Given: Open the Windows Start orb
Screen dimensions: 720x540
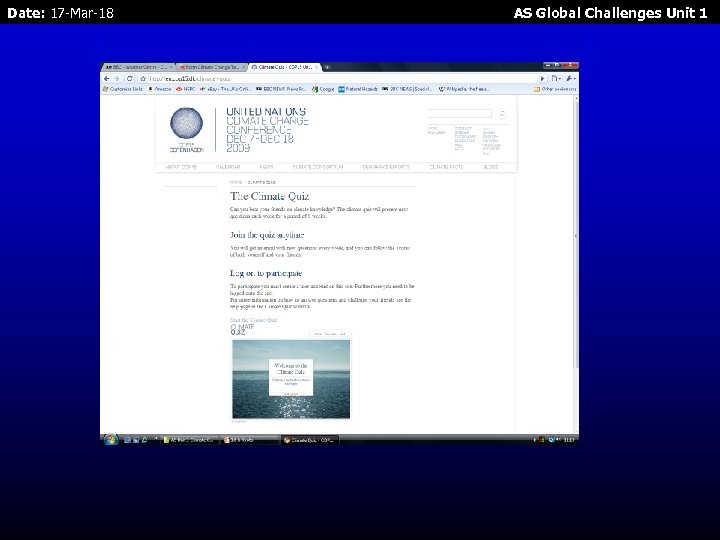Looking at the screenshot, I should click(111, 439).
